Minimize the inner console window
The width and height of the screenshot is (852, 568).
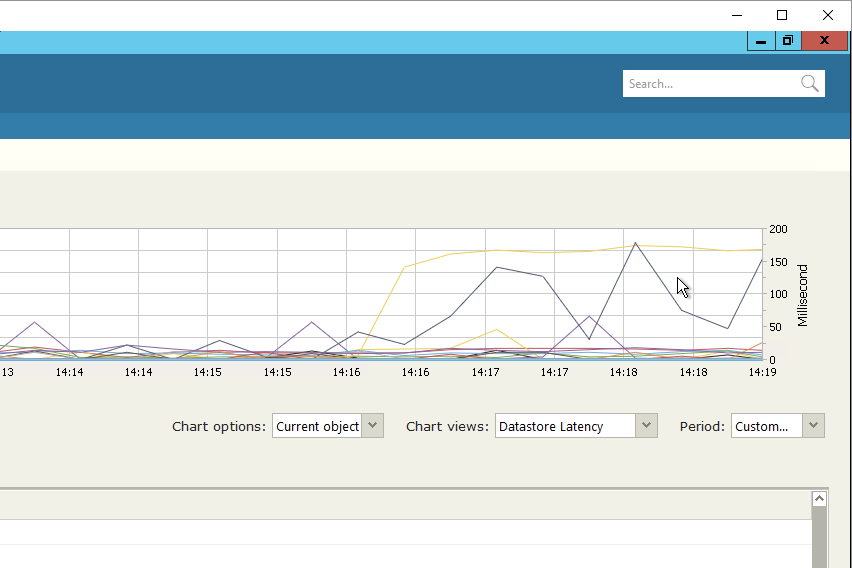(761, 41)
